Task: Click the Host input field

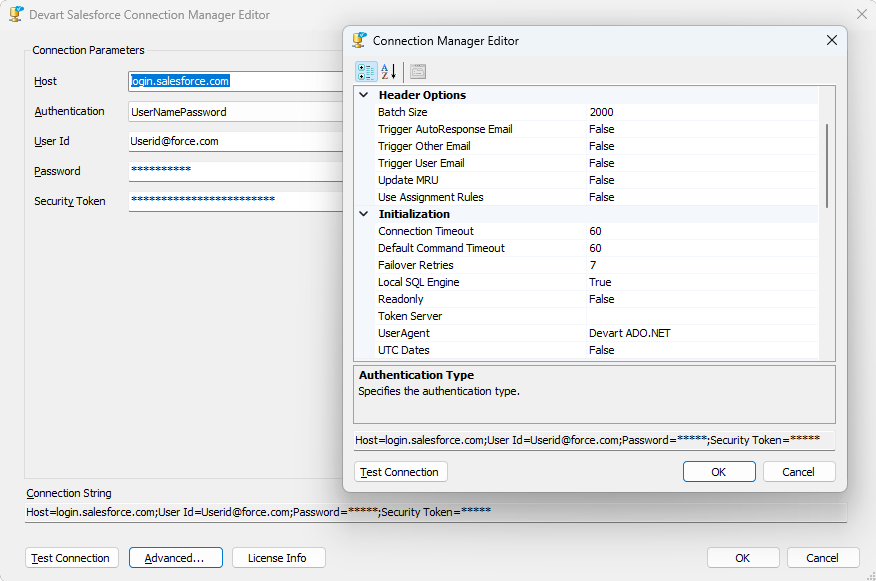Action: 235,82
